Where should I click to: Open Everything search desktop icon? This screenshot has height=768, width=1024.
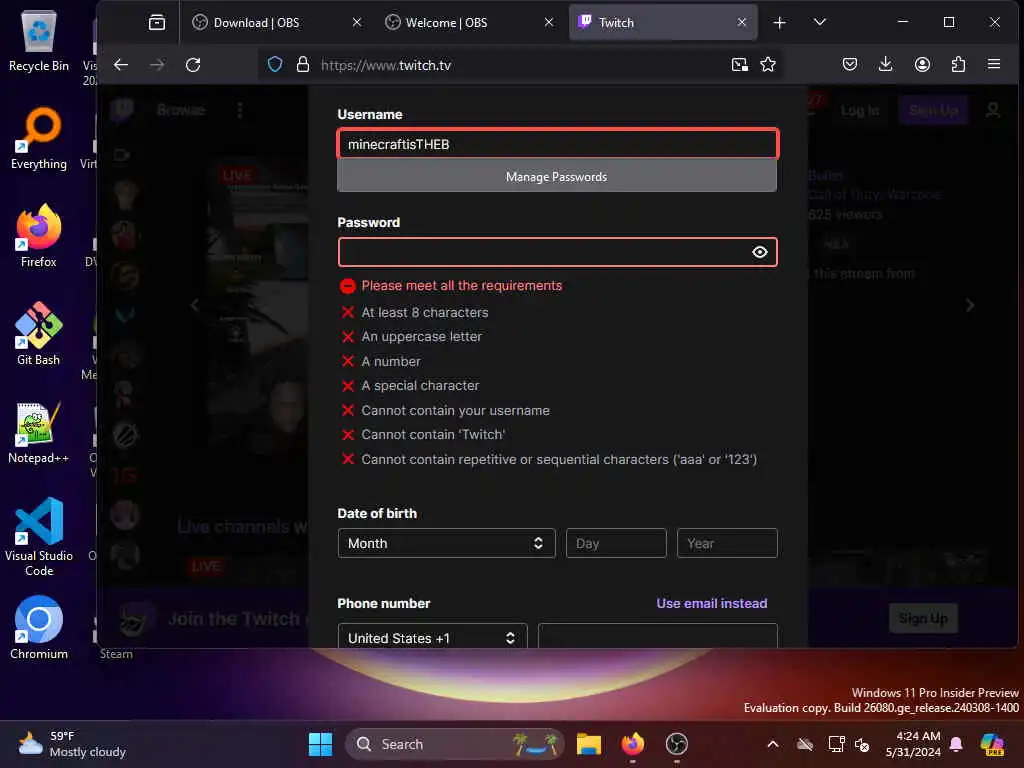[39, 139]
